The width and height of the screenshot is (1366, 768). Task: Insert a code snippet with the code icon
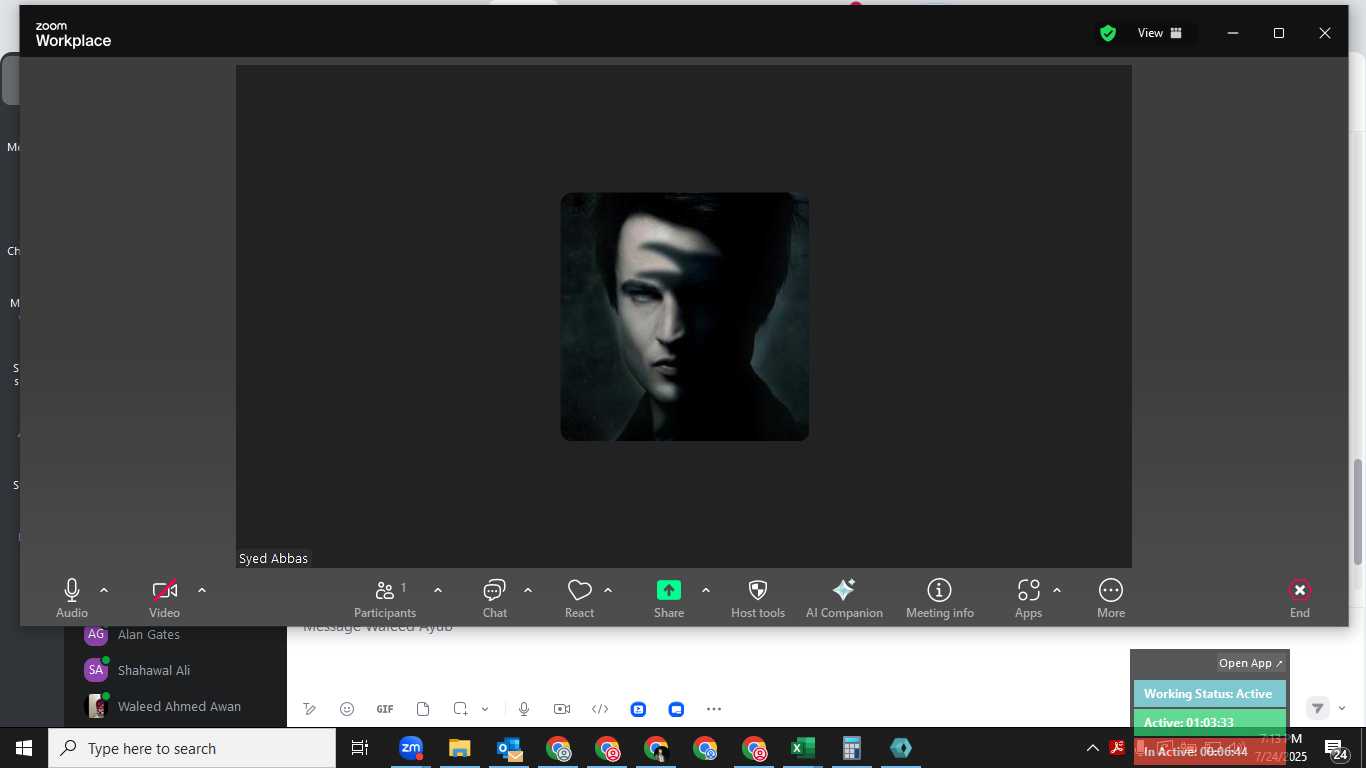coord(600,709)
